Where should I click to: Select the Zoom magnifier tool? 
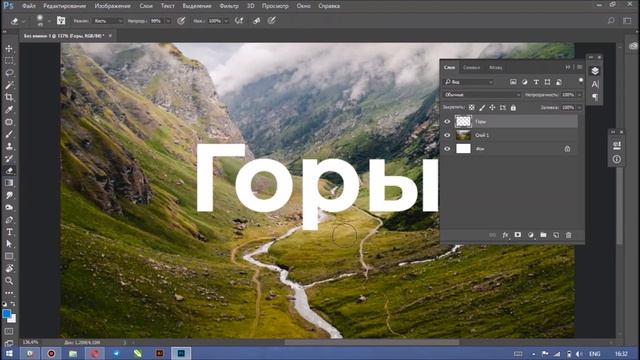(x=9, y=280)
